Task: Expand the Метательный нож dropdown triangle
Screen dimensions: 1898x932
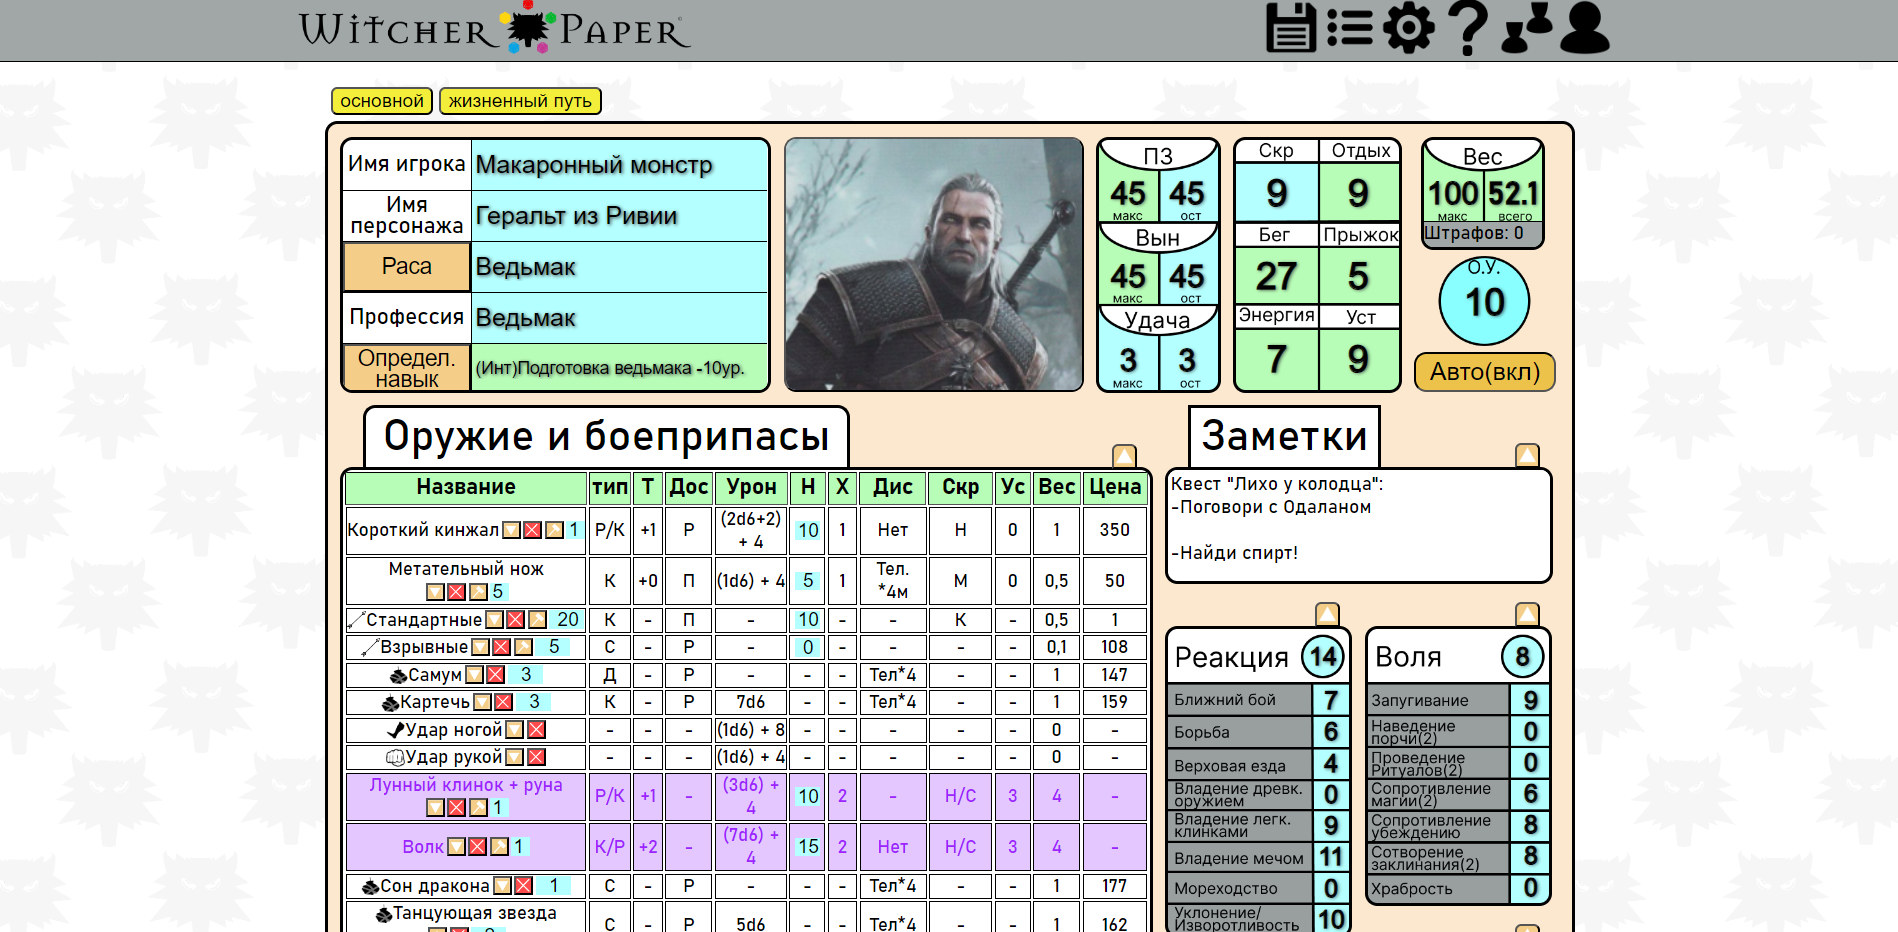Action: [435, 592]
